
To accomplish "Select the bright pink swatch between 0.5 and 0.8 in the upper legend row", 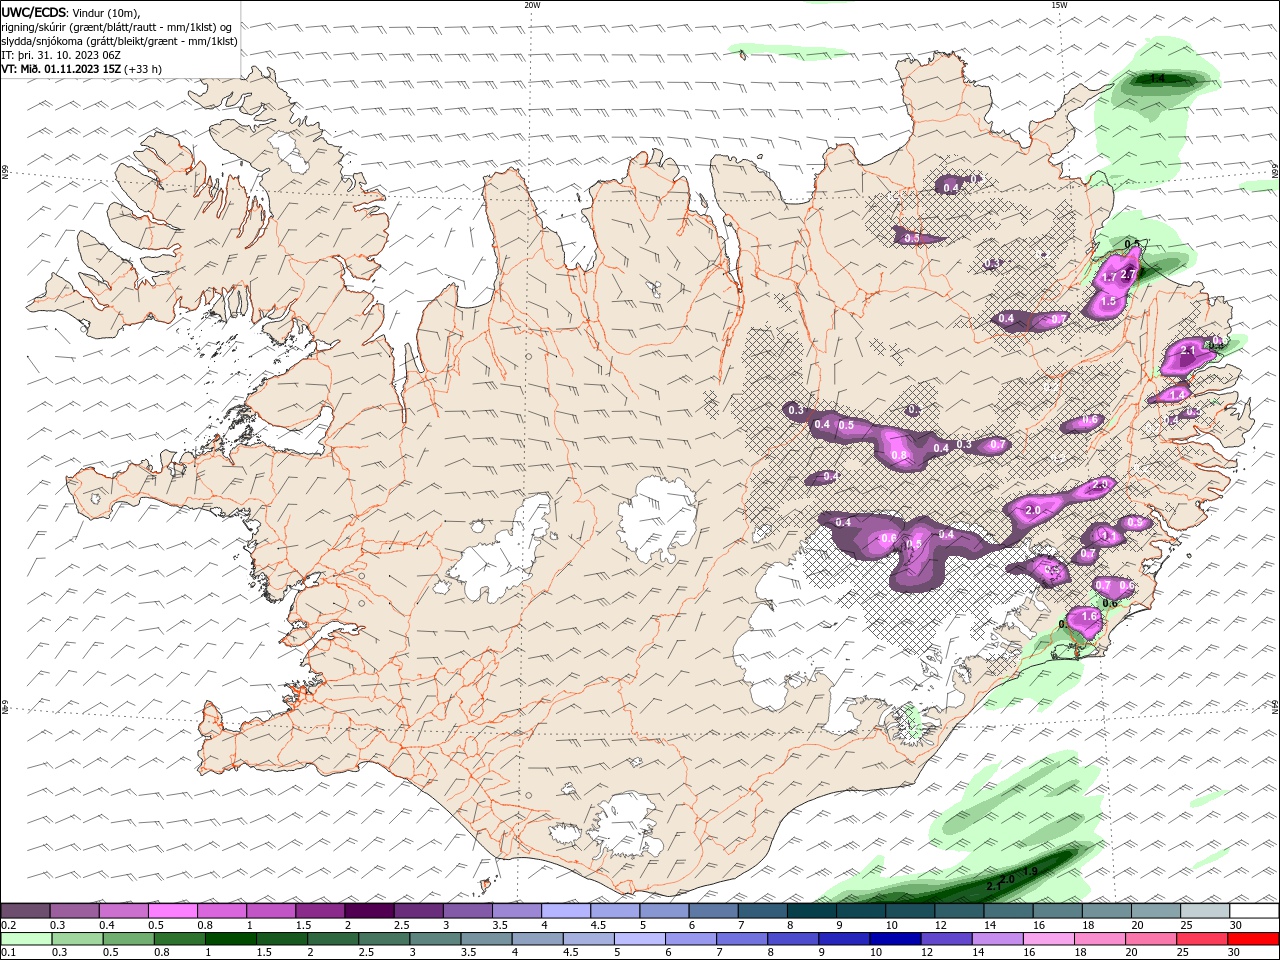I will (x=173, y=911).
